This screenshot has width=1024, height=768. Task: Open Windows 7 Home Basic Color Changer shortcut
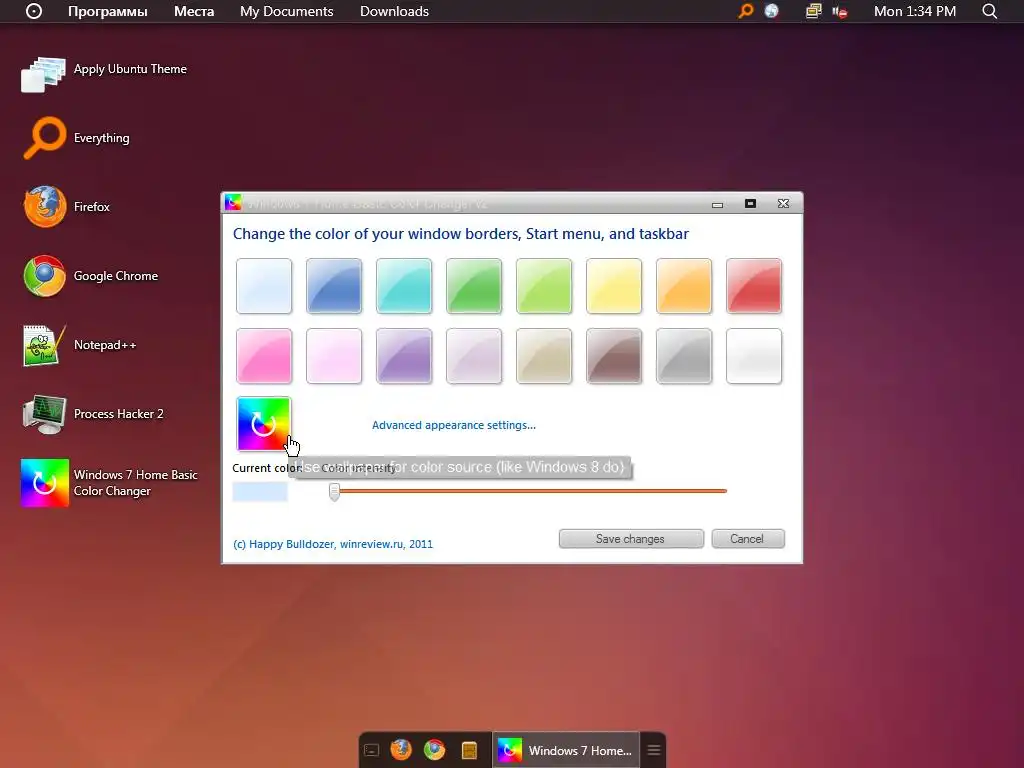click(110, 483)
